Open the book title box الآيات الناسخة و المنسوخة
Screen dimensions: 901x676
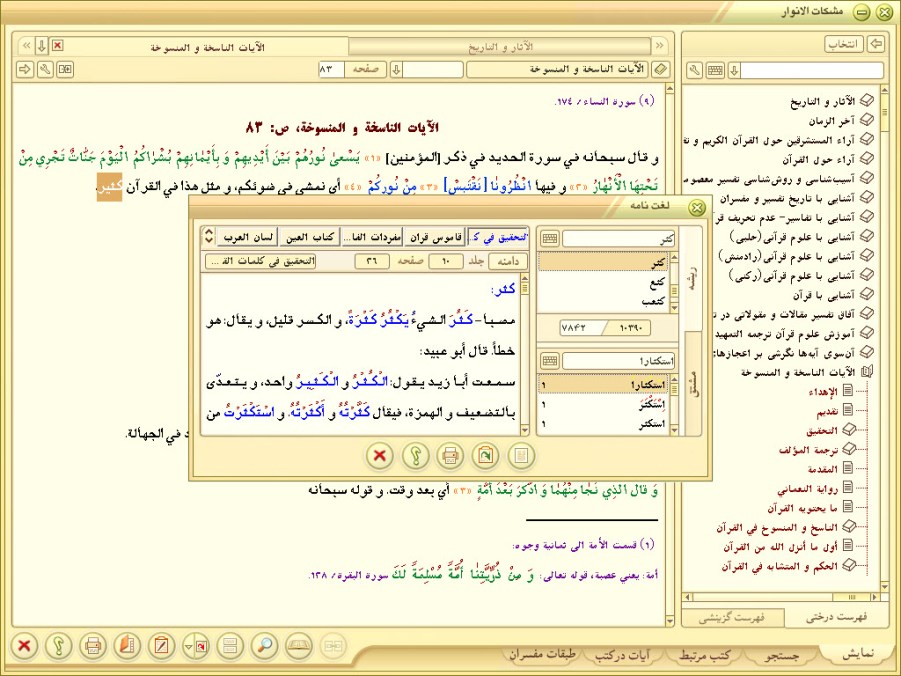[557, 70]
